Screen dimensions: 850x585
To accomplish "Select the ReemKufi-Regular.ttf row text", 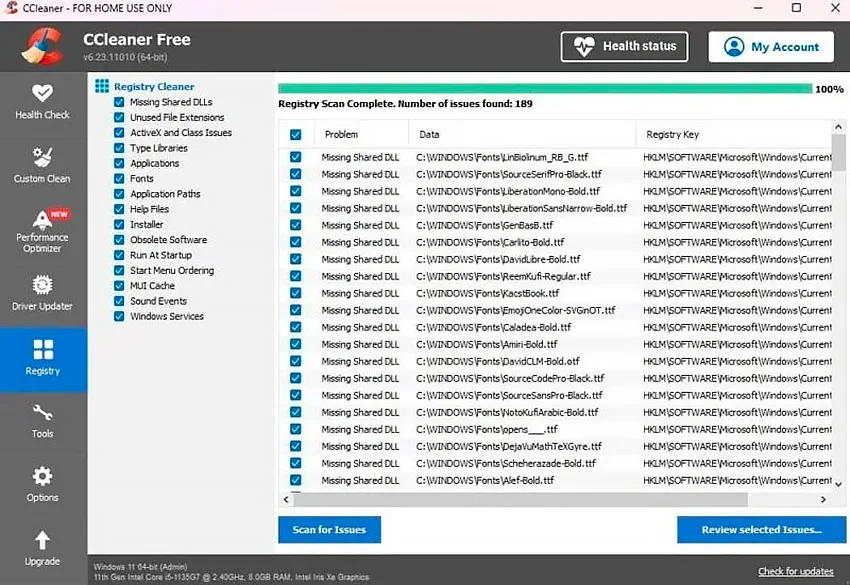I will tap(503, 276).
